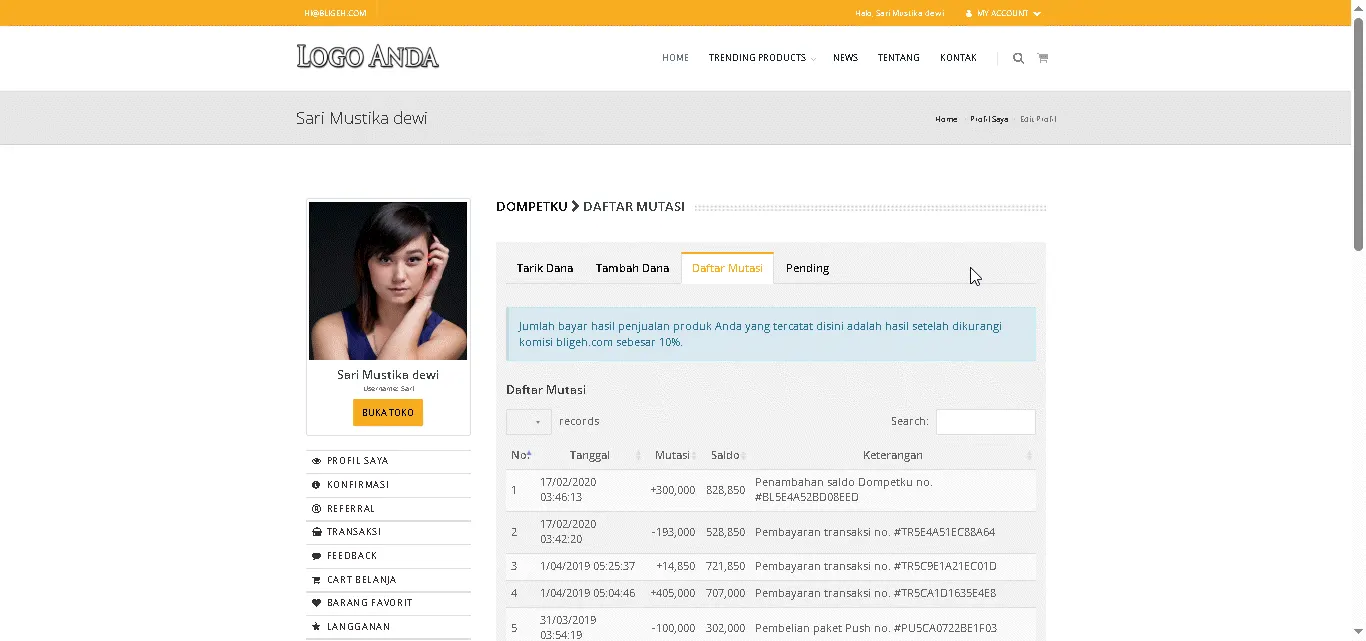Go to the News page link

(x=845, y=58)
